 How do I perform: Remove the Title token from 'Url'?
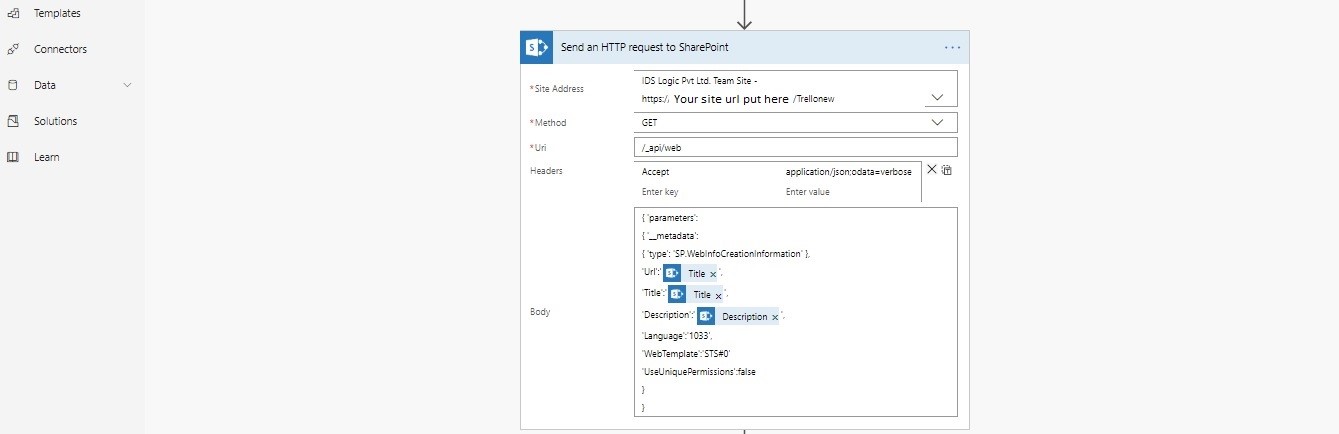[x=712, y=274]
